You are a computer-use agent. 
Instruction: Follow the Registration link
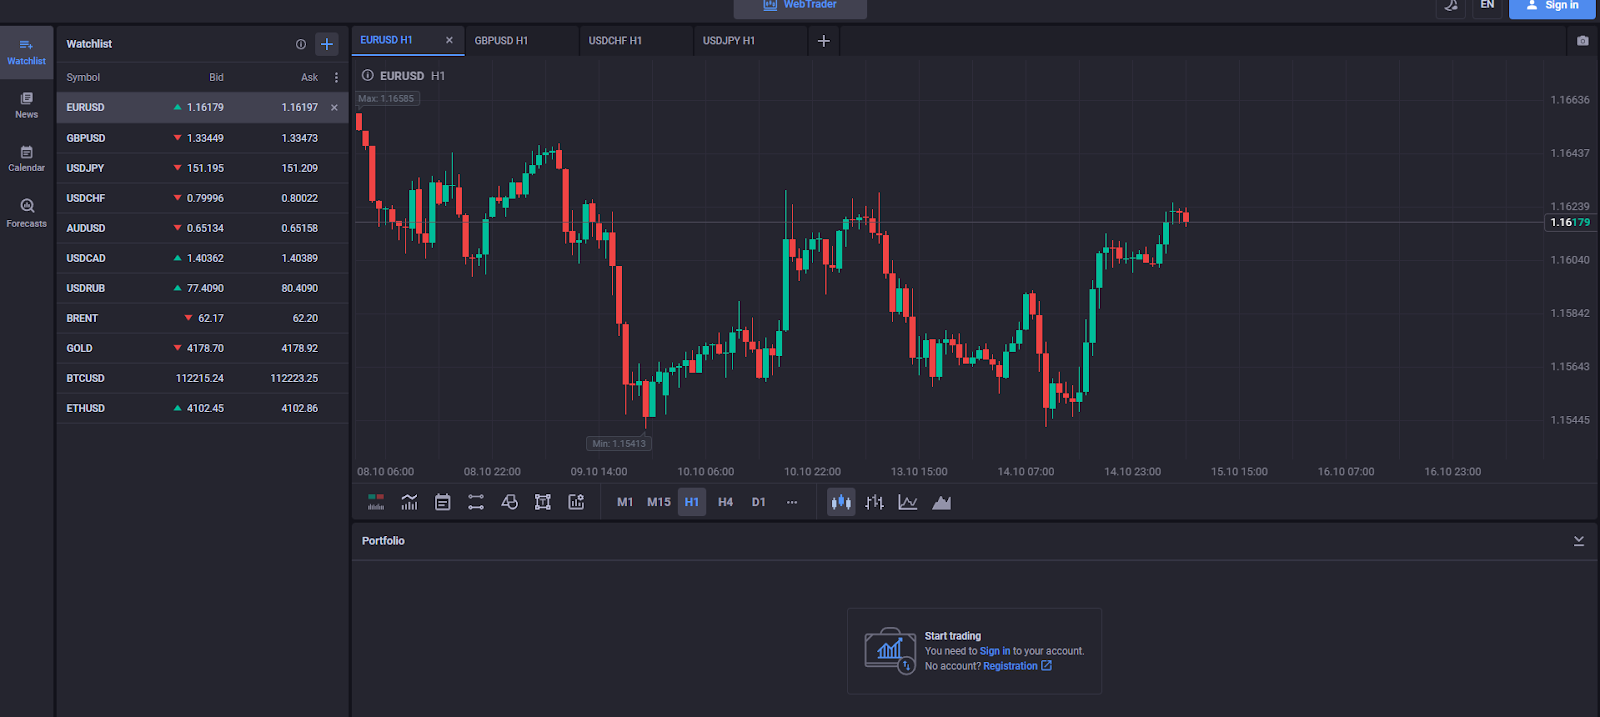(x=1010, y=666)
